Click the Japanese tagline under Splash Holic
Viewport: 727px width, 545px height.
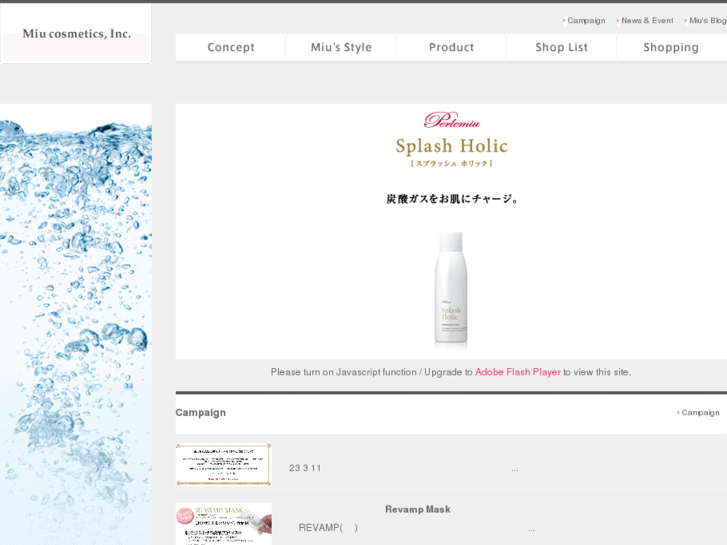click(452, 199)
